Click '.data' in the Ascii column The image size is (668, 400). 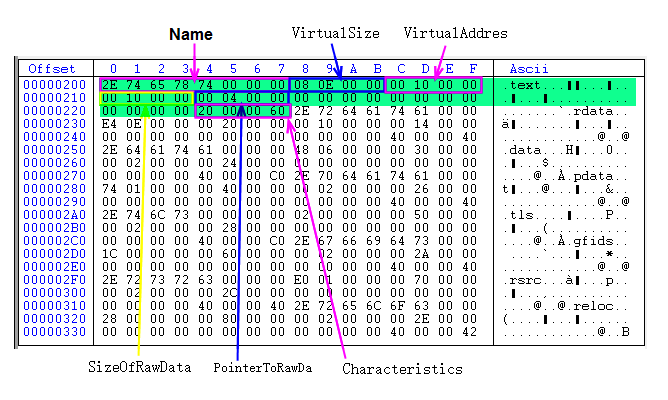522,150
